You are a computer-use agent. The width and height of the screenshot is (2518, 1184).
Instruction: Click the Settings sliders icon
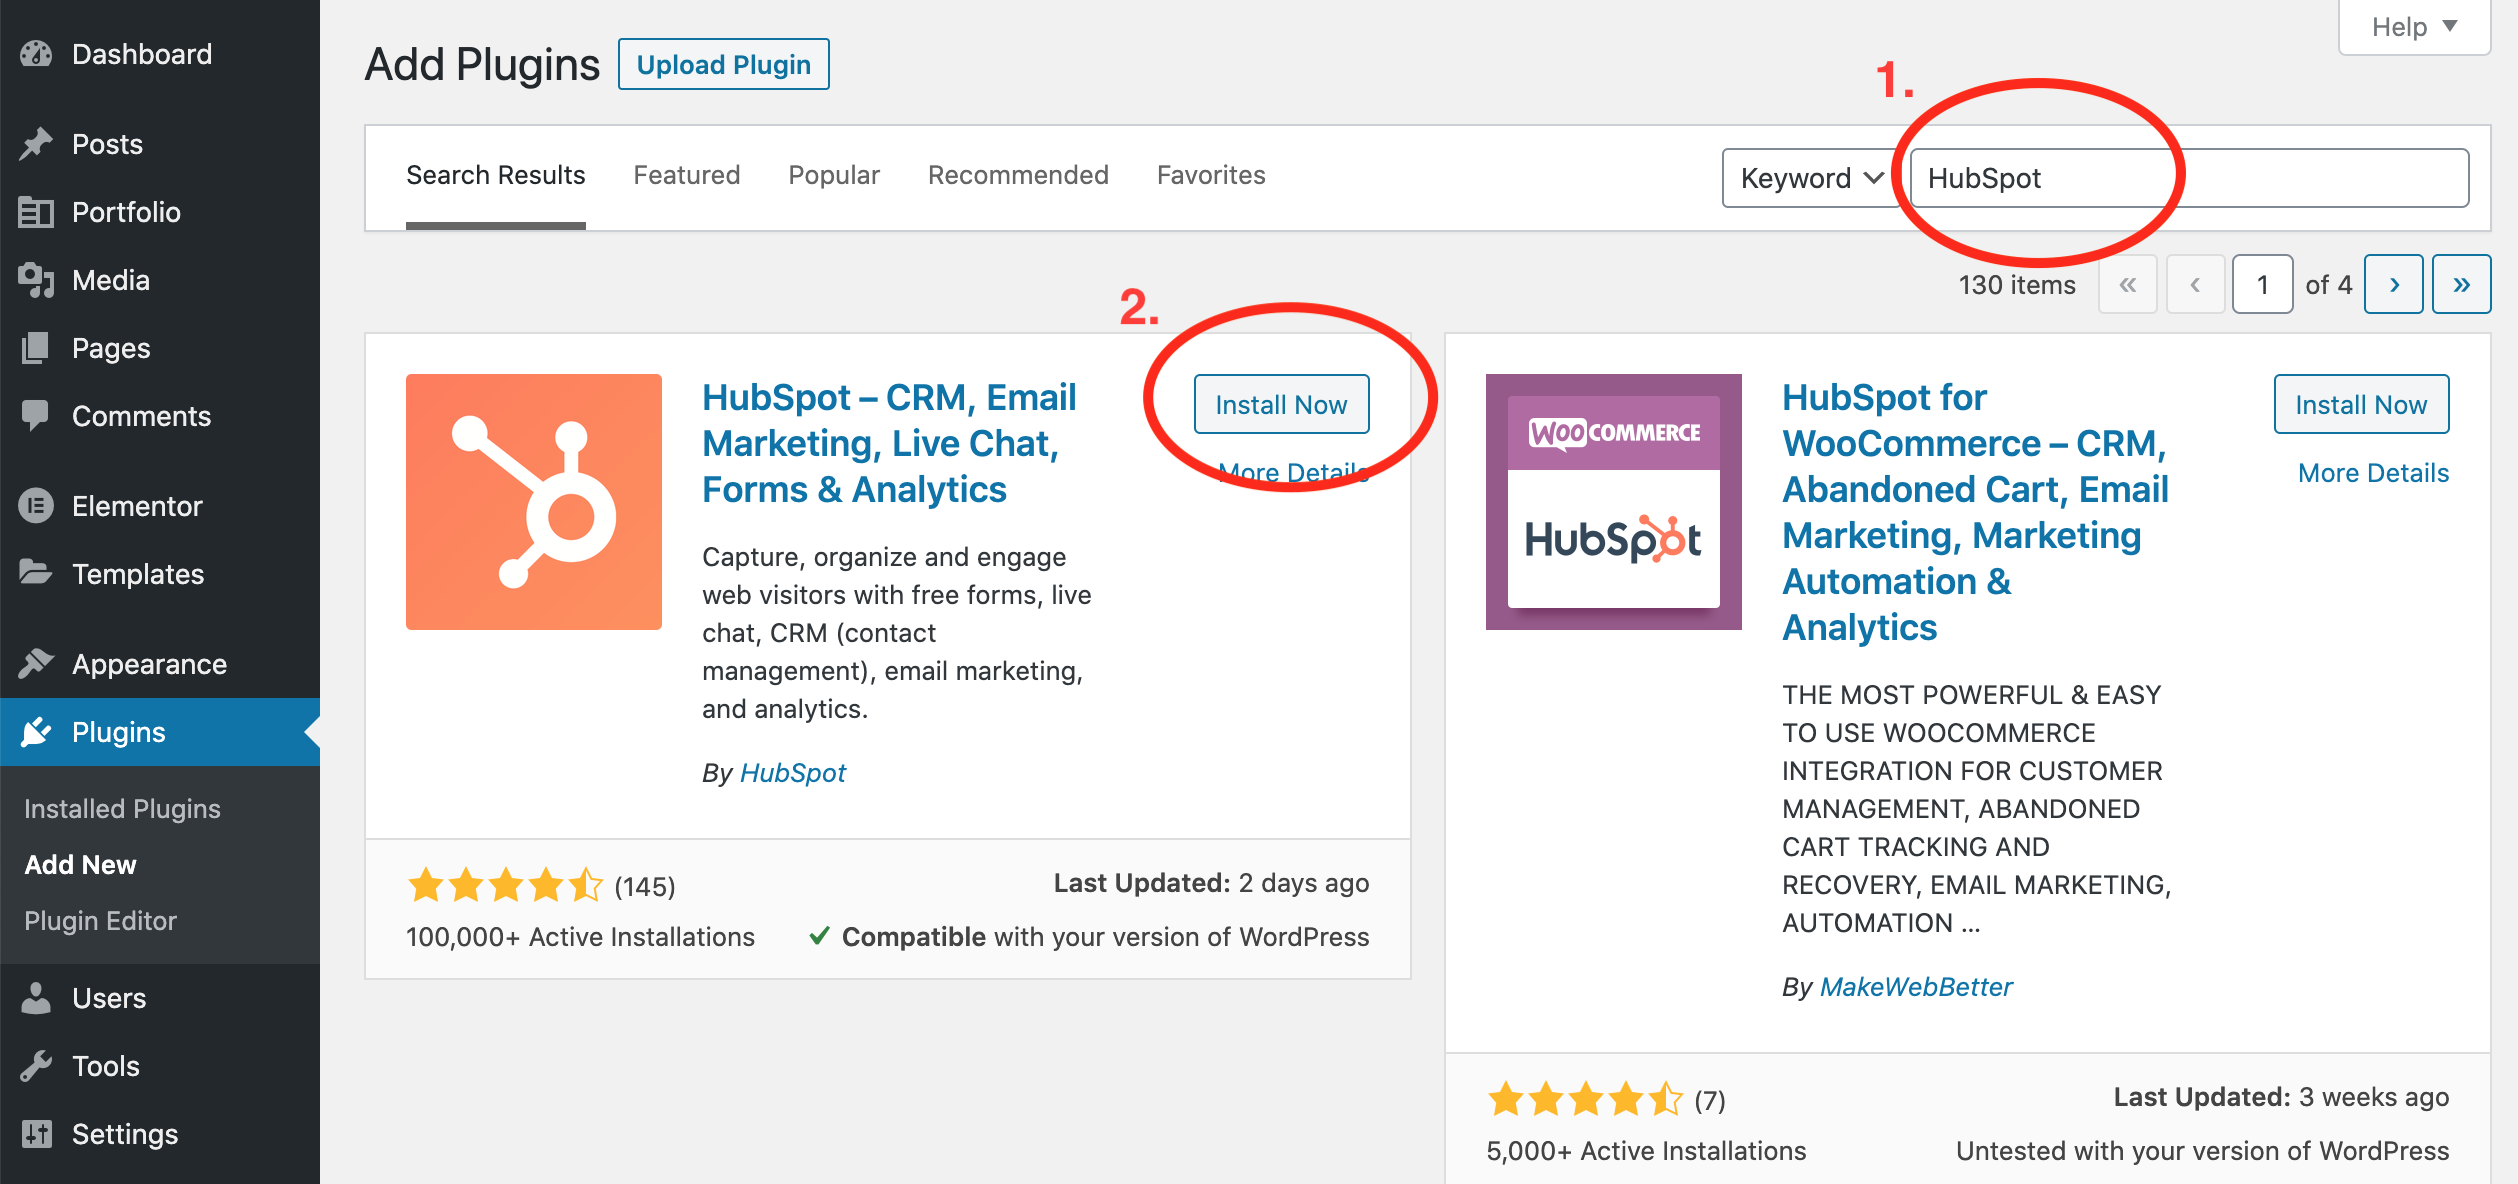pos(36,1134)
